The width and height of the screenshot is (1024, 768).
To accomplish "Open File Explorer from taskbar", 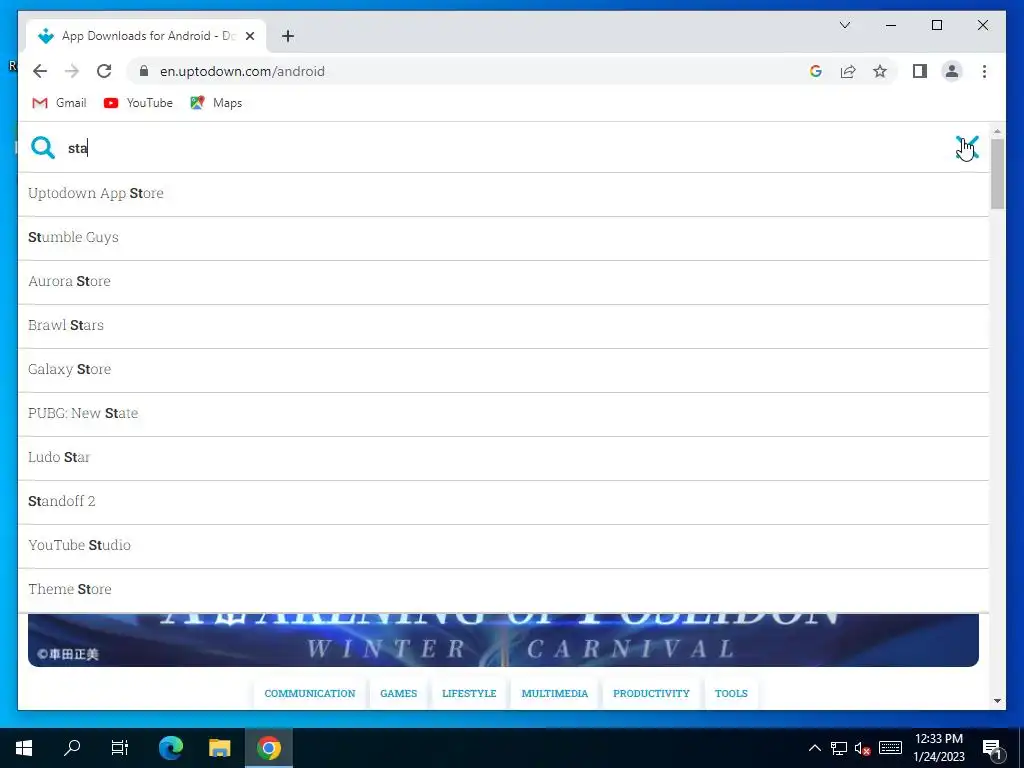I will (x=219, y=748).
